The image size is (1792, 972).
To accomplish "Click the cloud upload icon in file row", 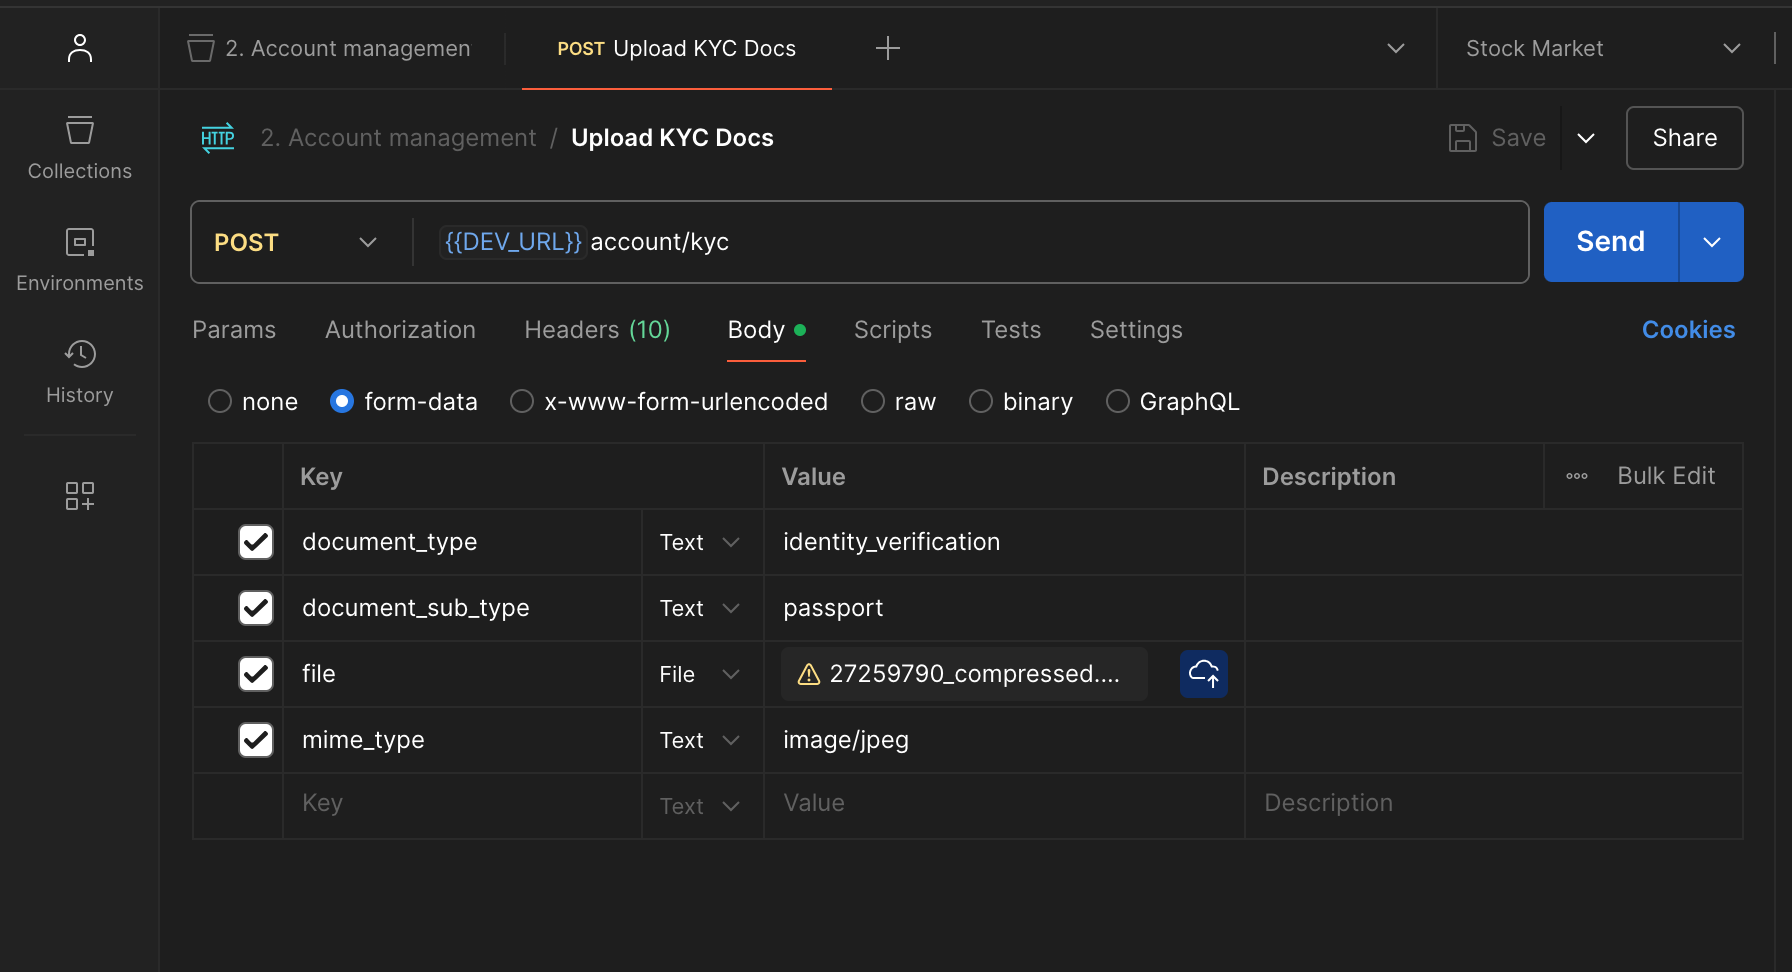I will (x=1203, y=674).
